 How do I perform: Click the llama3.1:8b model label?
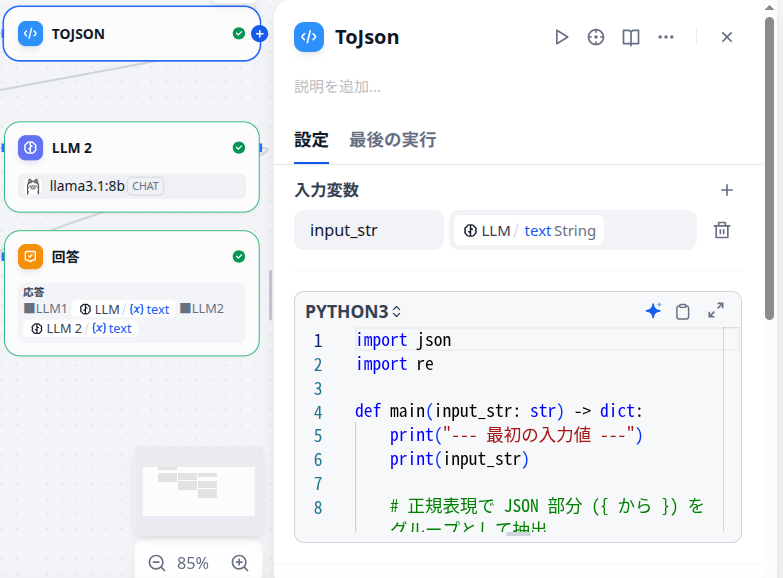click(87, 186)
